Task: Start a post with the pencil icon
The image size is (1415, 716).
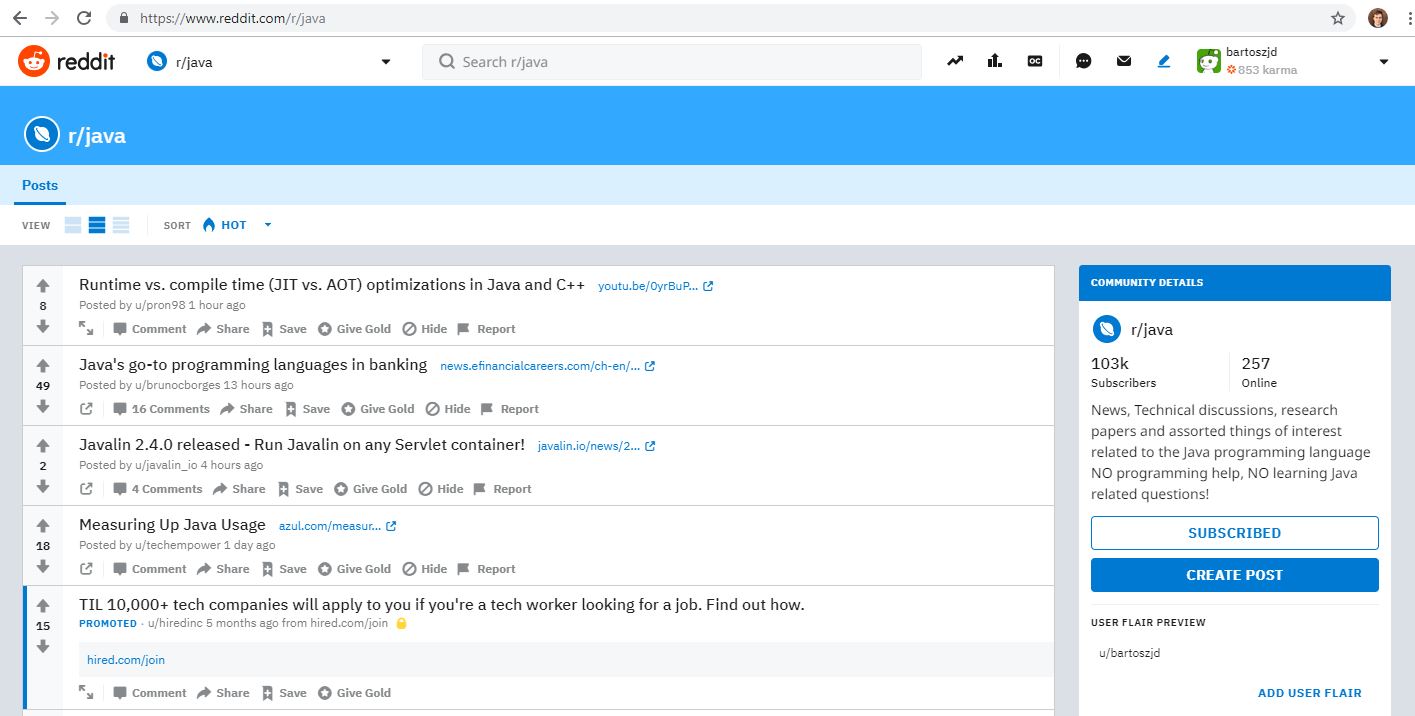Action: point(1162,61)
